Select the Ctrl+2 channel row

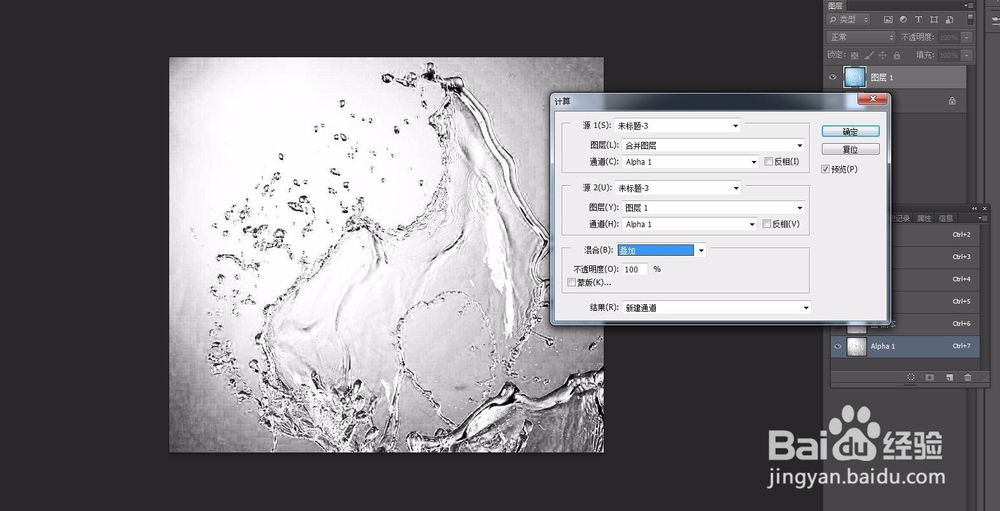coord(934,235)
